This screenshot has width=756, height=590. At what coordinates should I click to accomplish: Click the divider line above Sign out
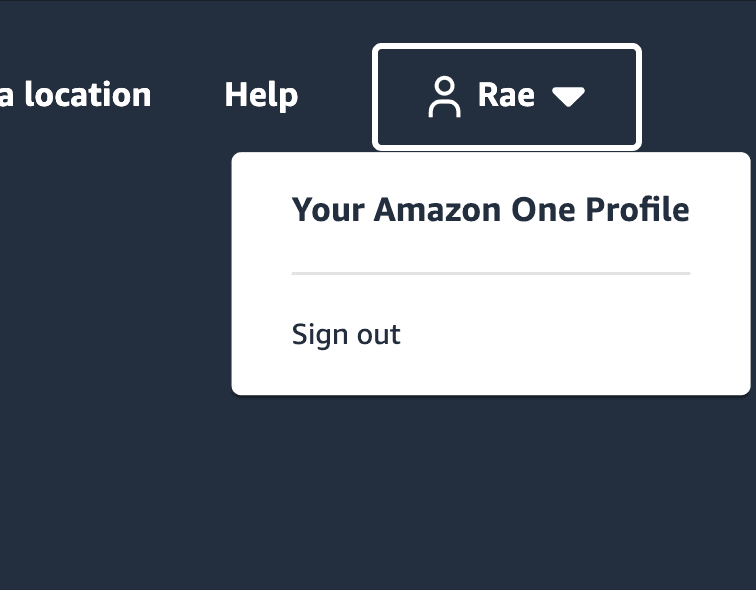[491, 273]
